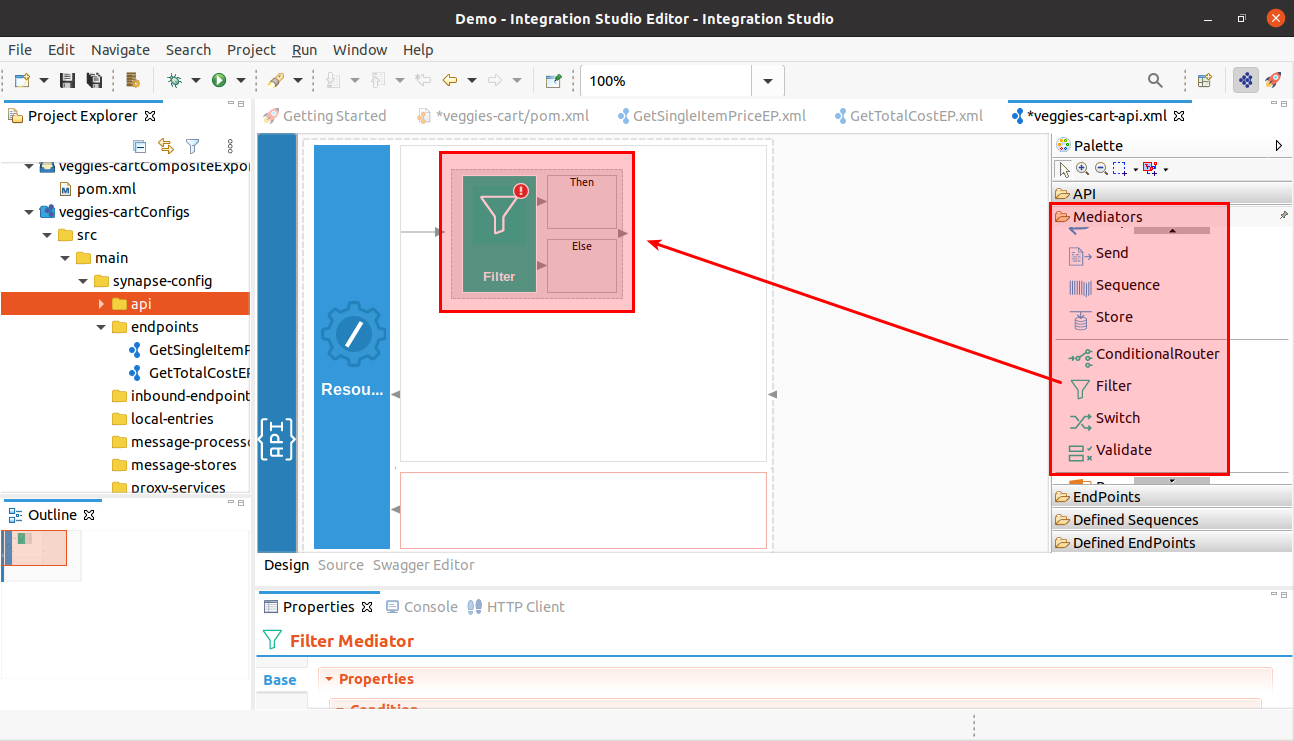
Task: Pin the Mediators palette drawer open
Action: (1284, 216)
